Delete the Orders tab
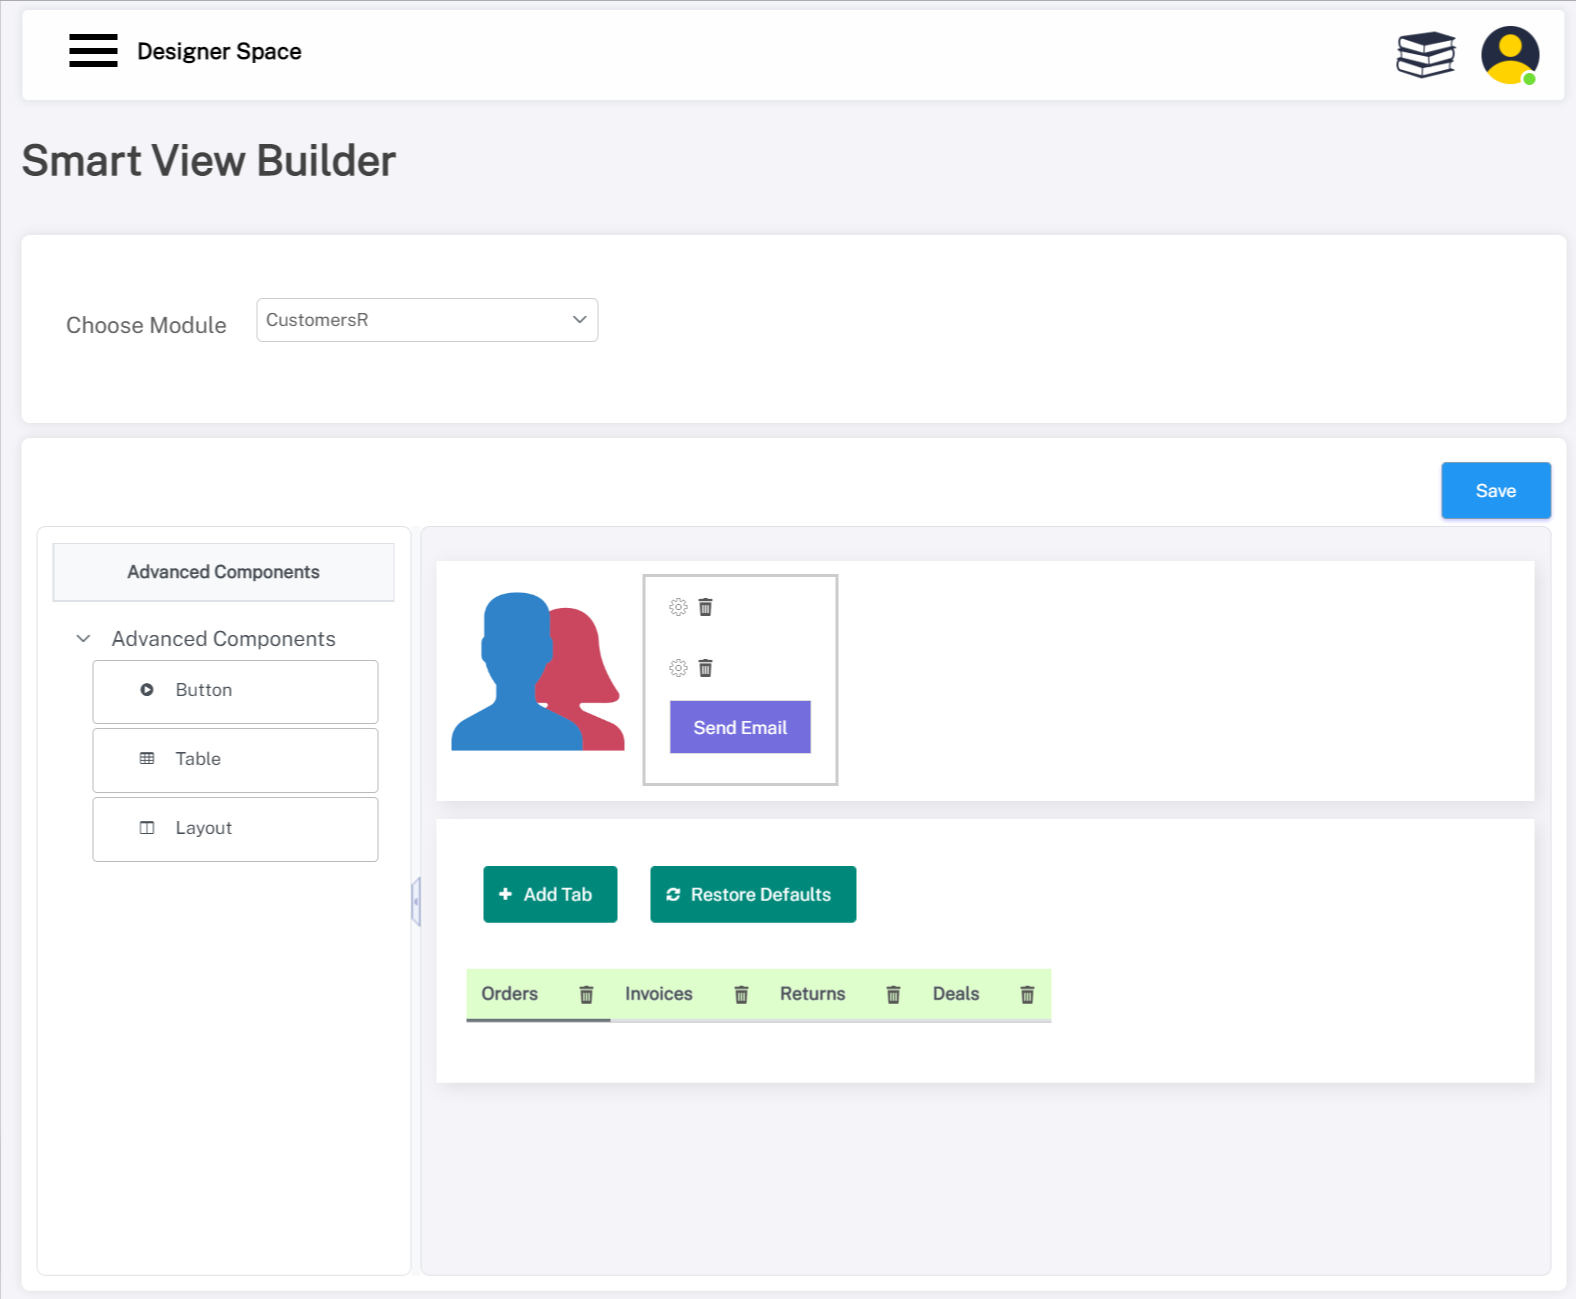 (586, 994)
